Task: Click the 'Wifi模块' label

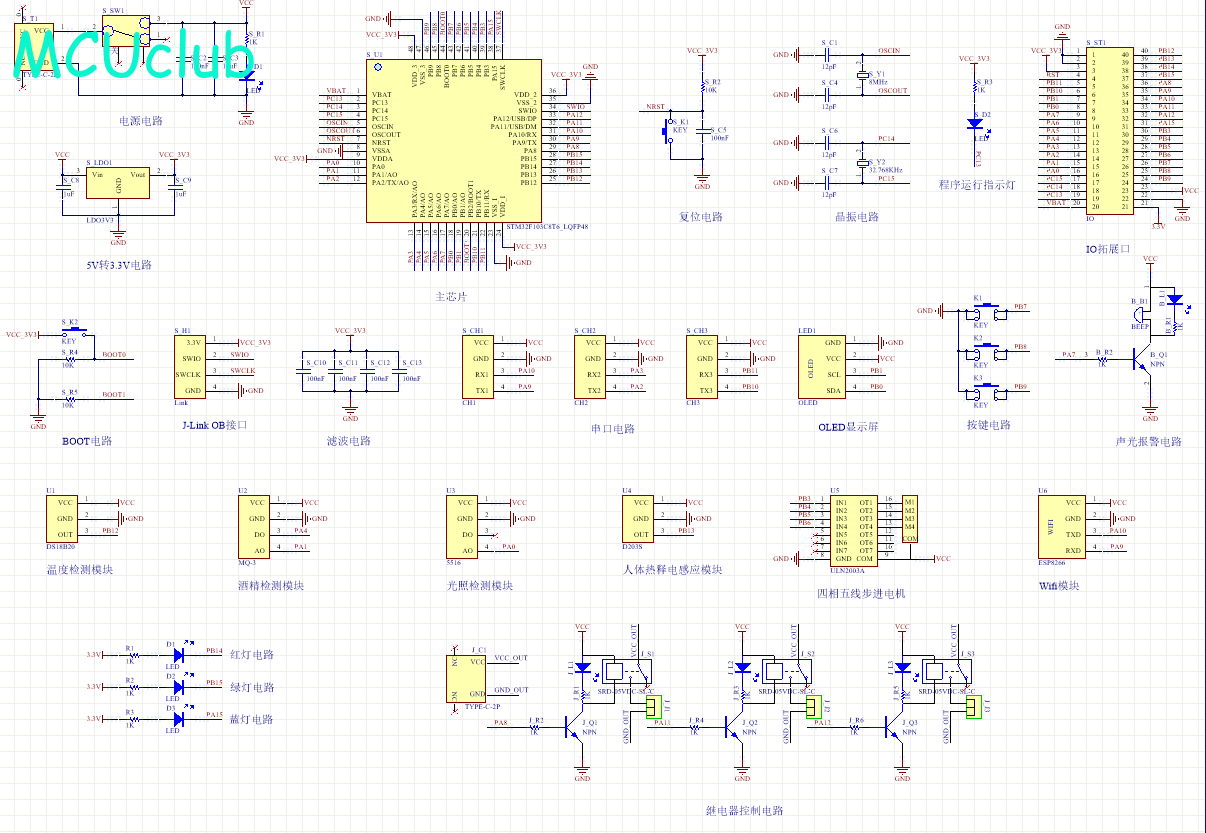Action: coord(1059,585)
